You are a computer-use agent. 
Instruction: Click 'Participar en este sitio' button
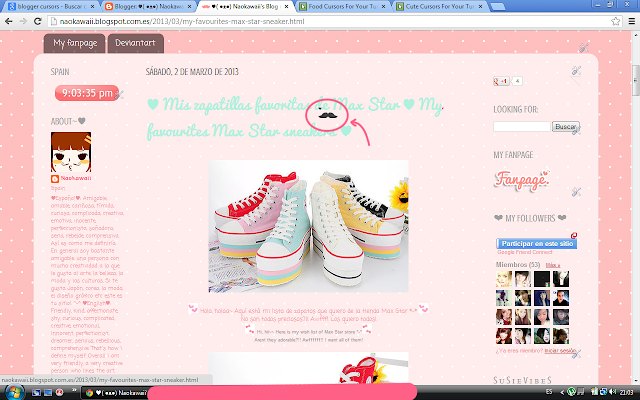[536, 244]
